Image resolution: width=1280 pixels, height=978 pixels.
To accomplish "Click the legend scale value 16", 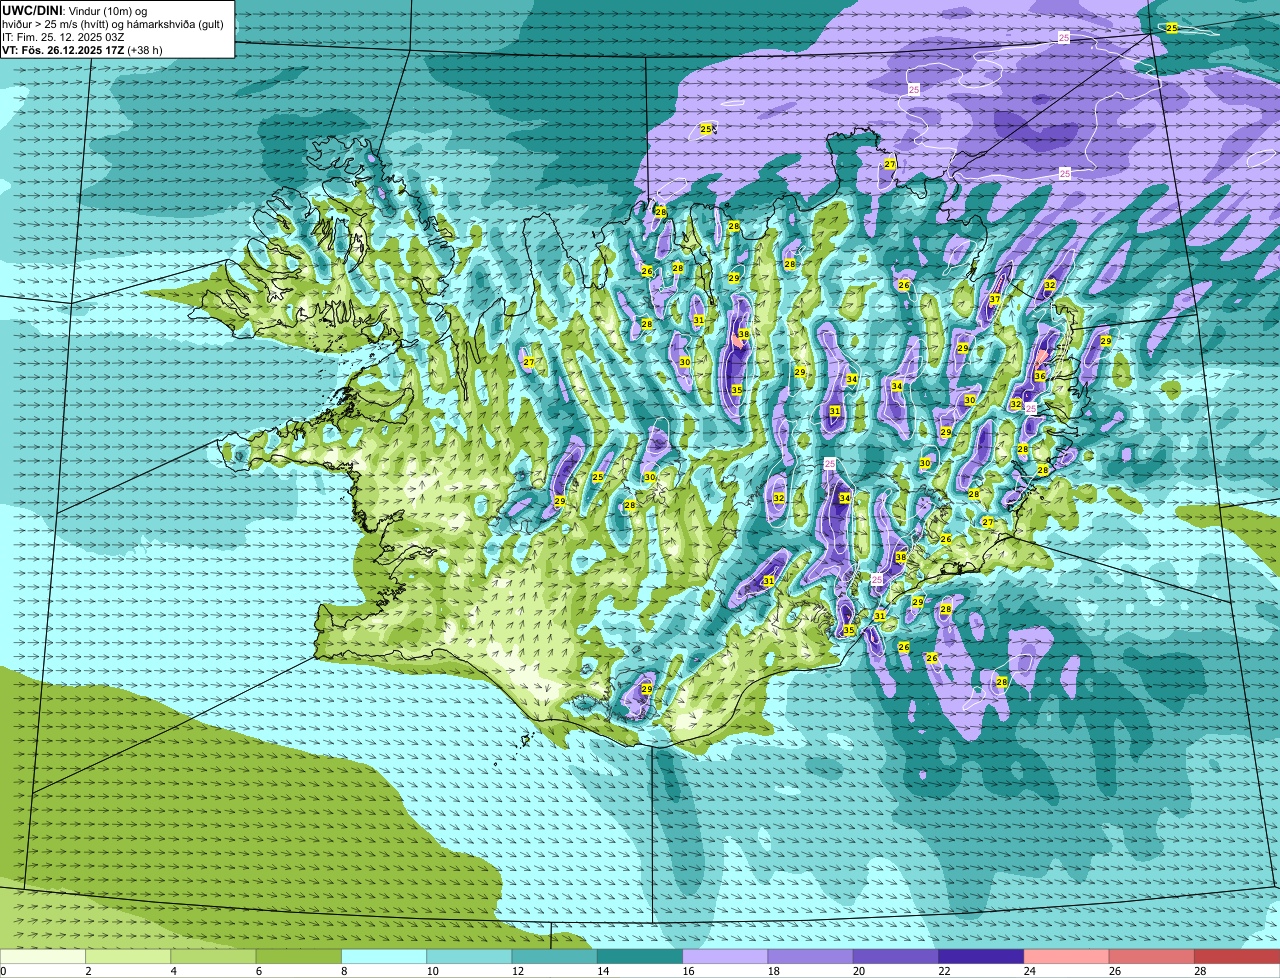I will pyautogui.click(x=688, y=971).
